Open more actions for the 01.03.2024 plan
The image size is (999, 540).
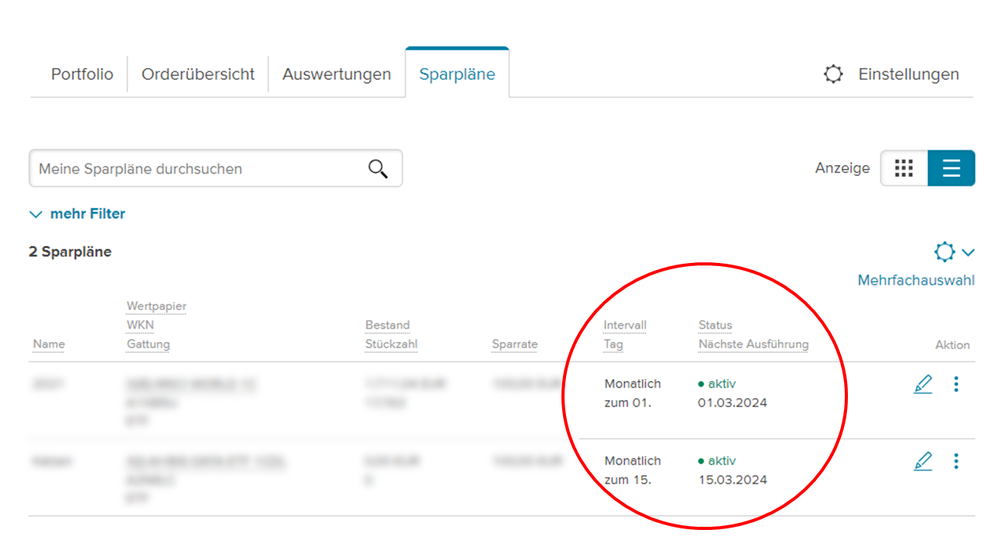coord(956,384)
